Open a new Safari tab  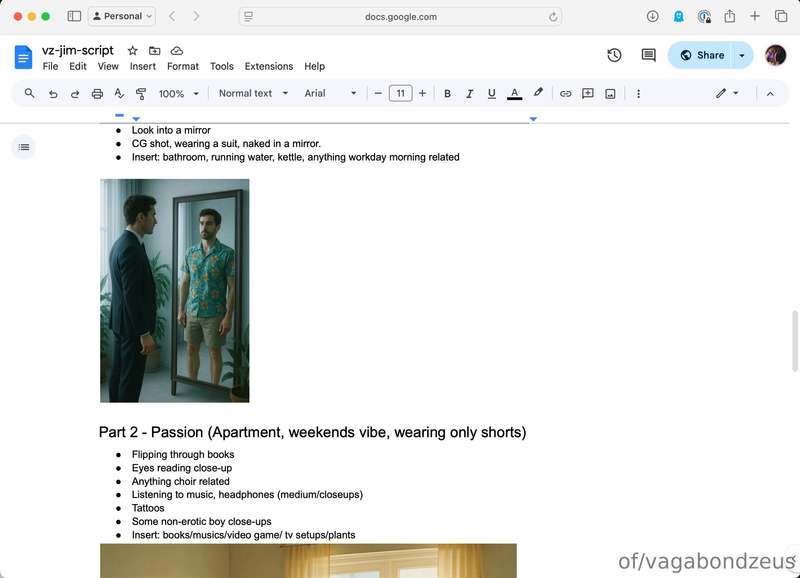click(x=755, y=16)
